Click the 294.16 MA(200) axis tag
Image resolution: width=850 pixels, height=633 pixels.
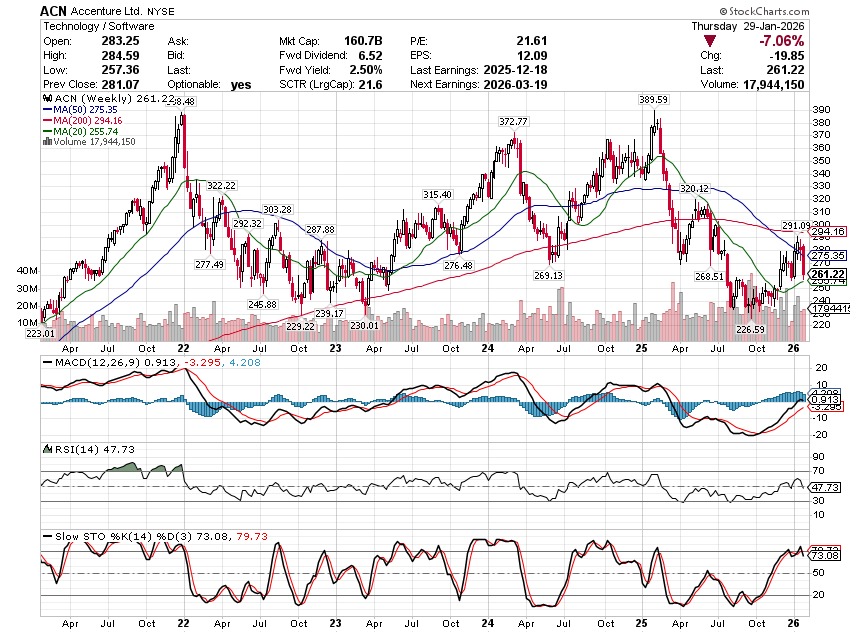[x=828, y=232]
